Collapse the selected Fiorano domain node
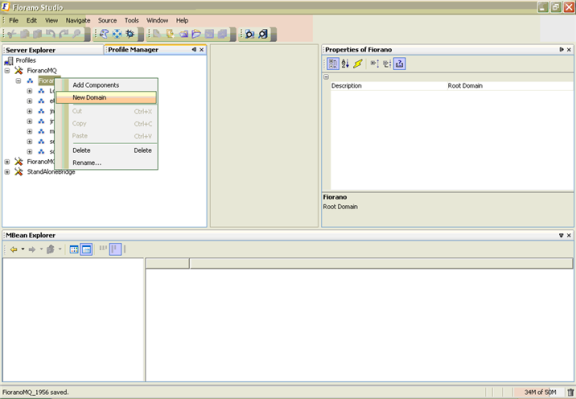The image size is (576, 399). point(18,81)
